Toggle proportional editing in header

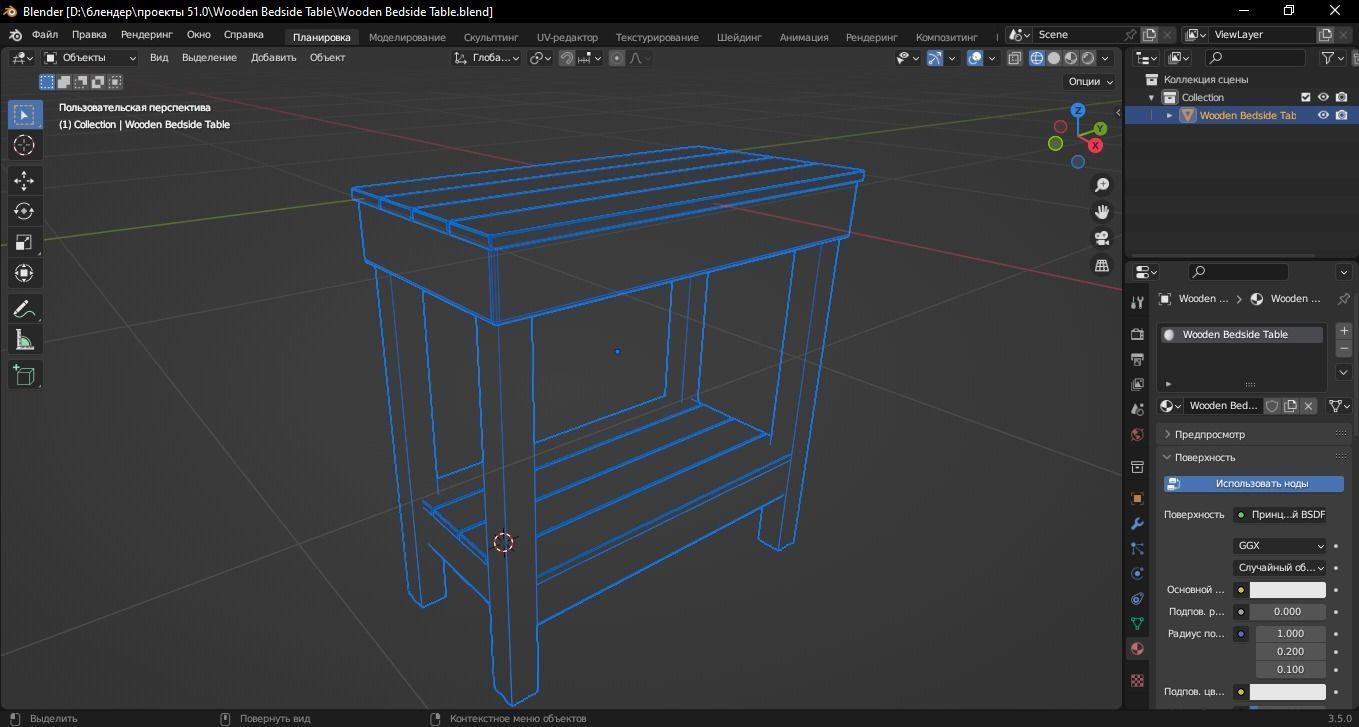click(617, 58)
